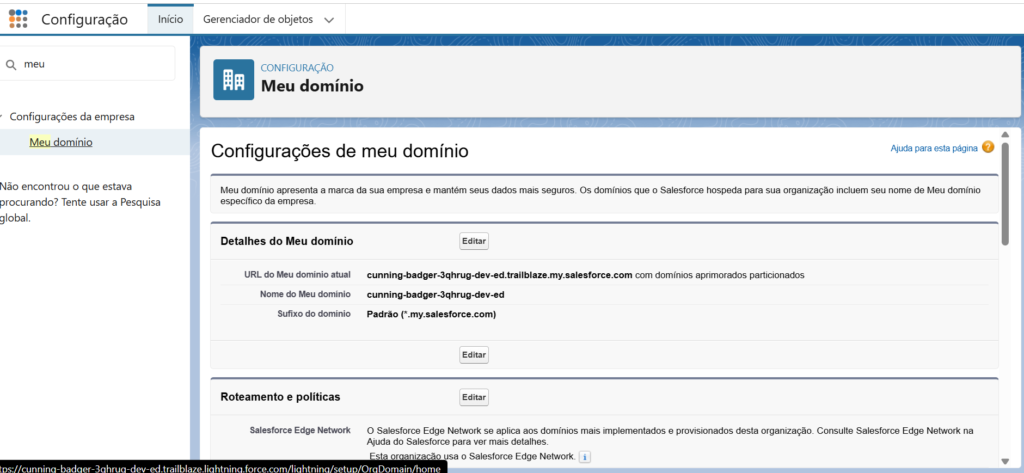
Task: Click the URL do Meu domínio atual label
Action: coord(297,275)
